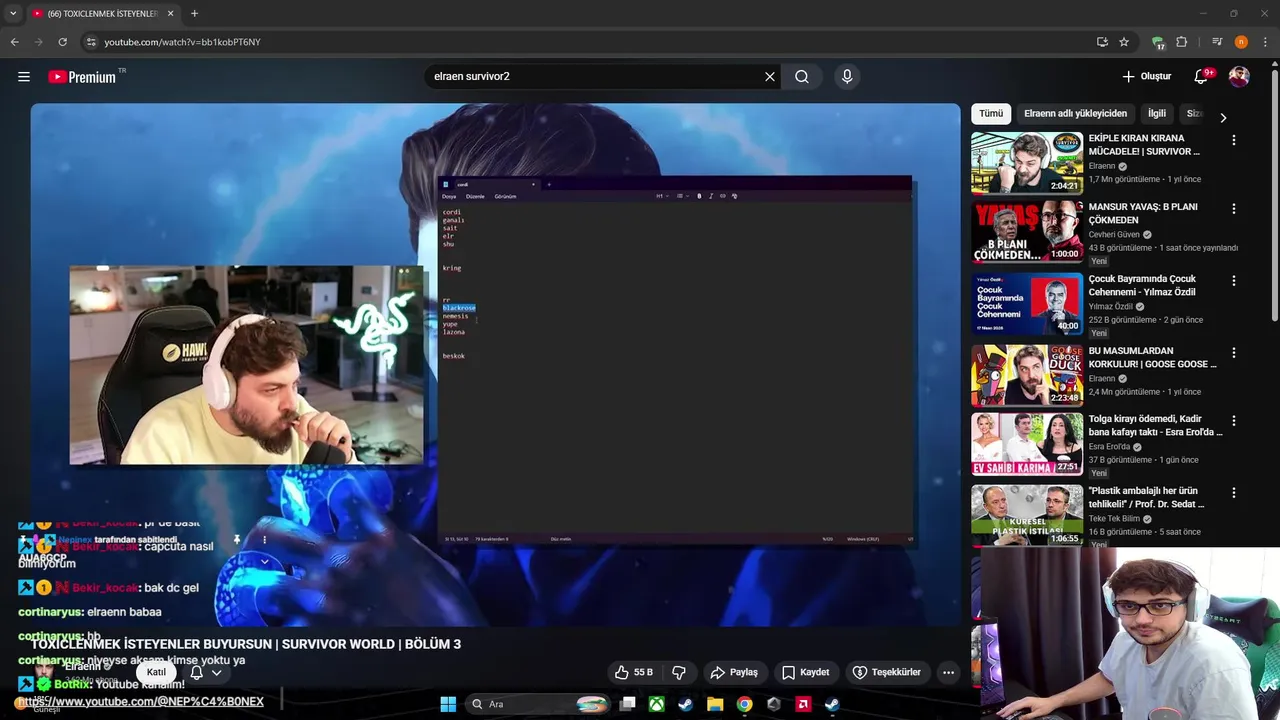Open the Chrome three-dot menu
Screen dimensions: 1280x720
tap(1265, 42)
